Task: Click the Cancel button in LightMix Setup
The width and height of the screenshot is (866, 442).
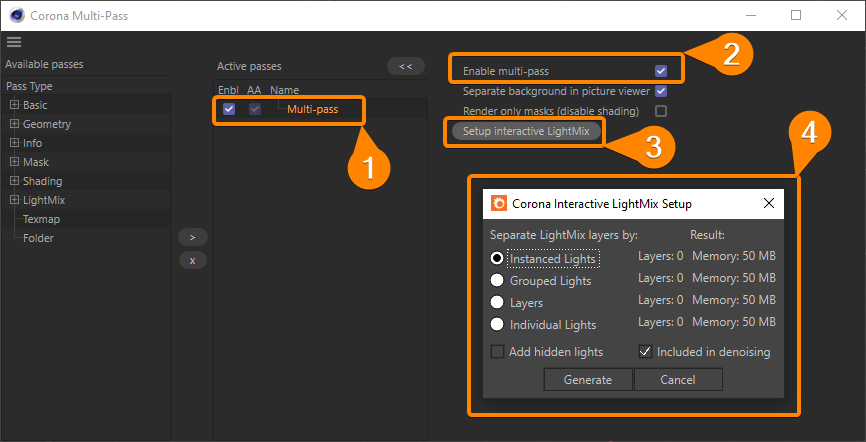Action: click(x=678, y=380)
